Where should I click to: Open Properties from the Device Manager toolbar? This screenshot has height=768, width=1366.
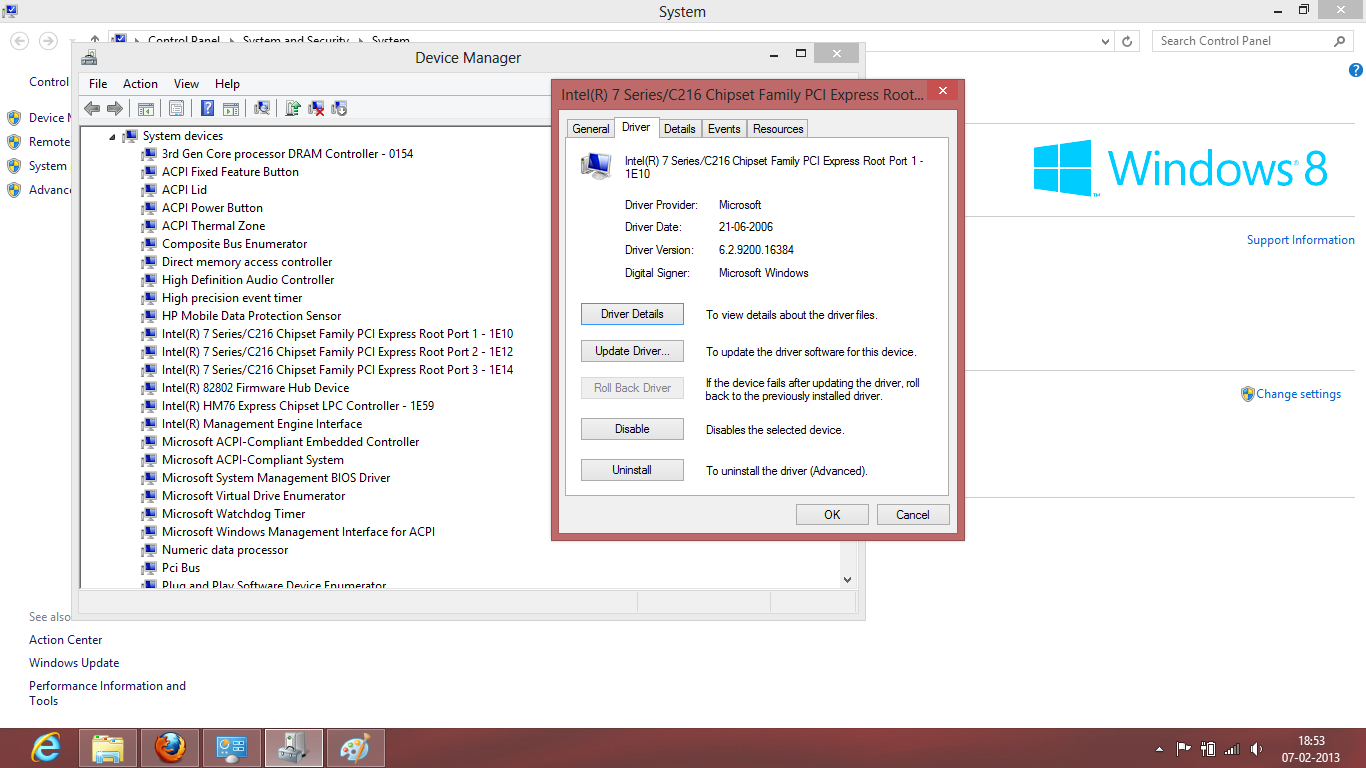[177, 108]
